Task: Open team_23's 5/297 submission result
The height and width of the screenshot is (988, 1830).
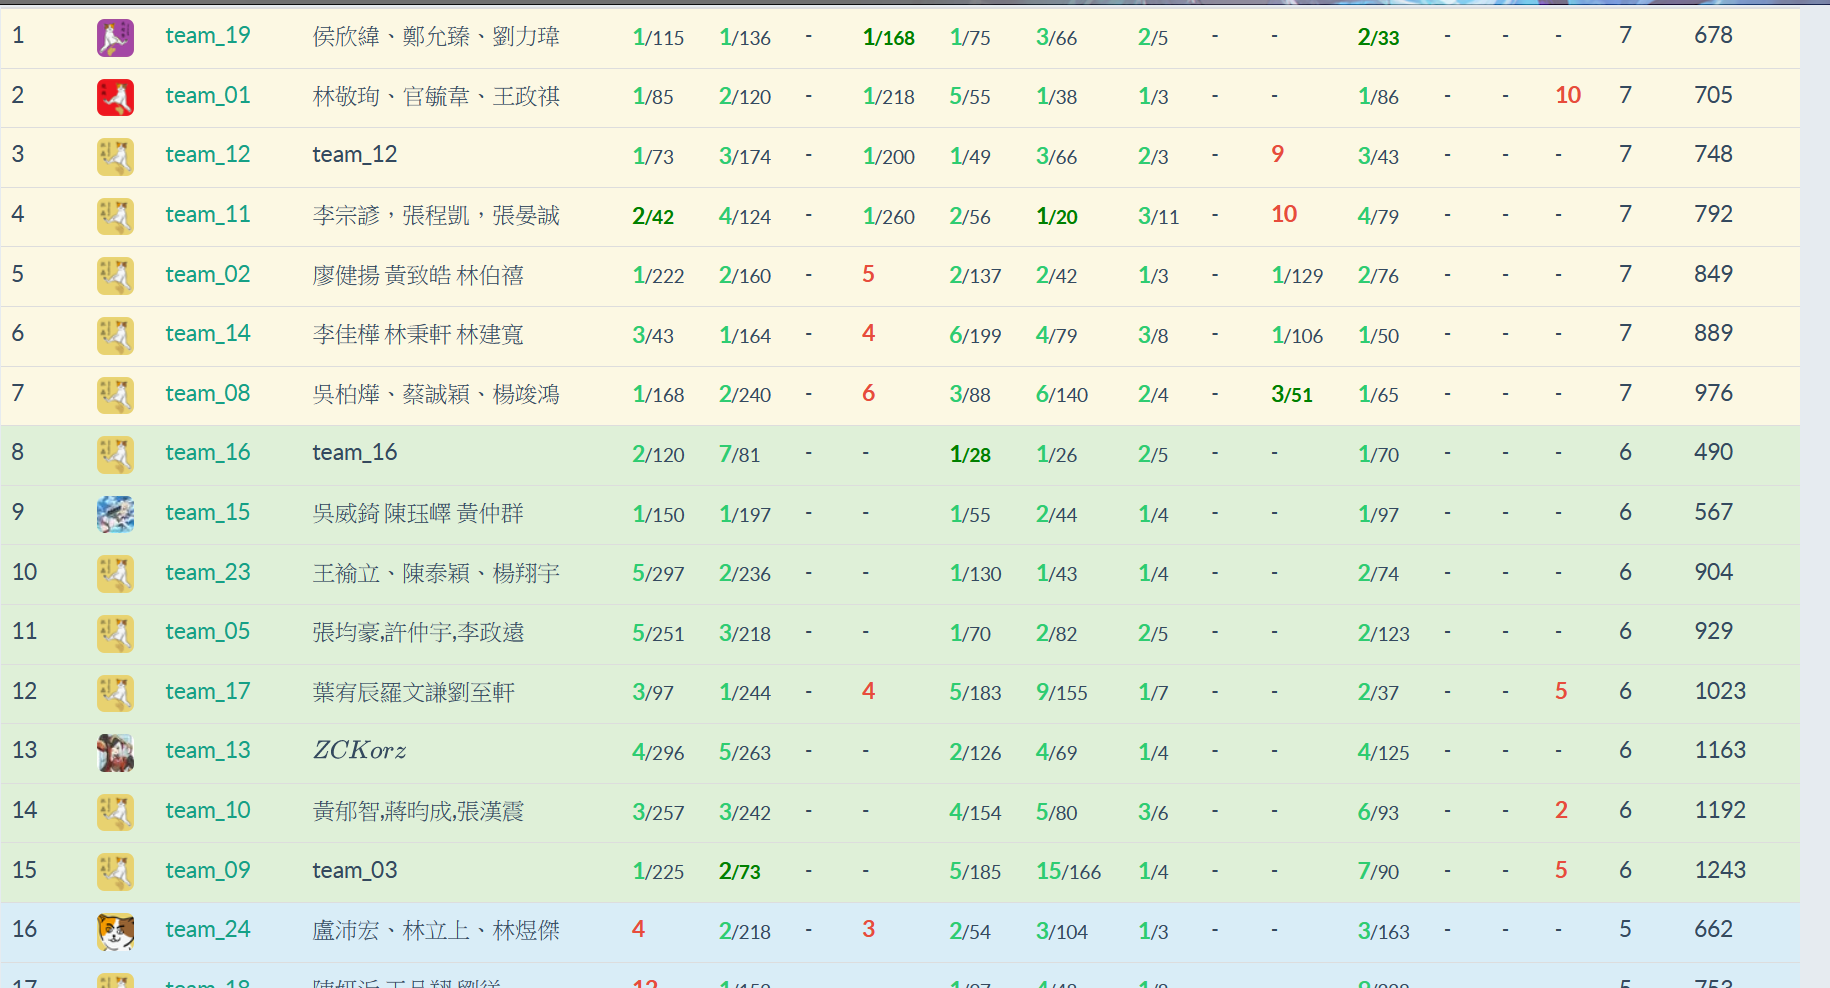Action: coord(658,574)
